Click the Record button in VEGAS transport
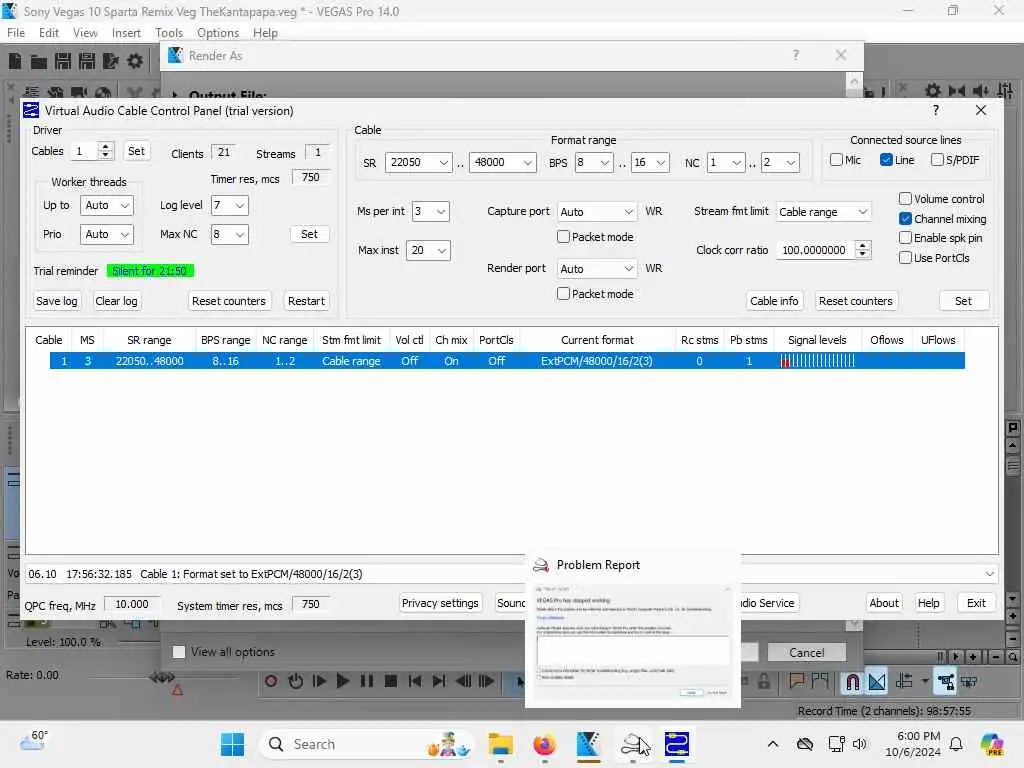 pos(271,681)
